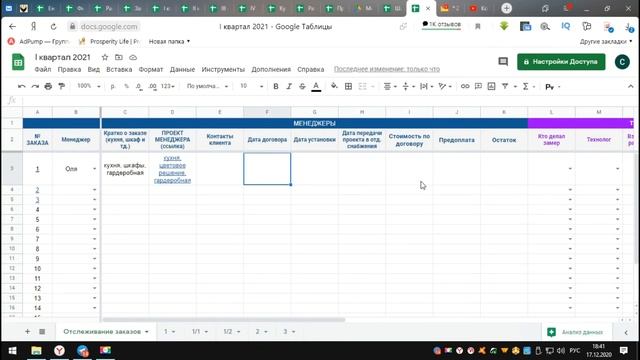This screenshot has width=640, height=360.
Task: Move the document to a folder
Action: [119, 57]
